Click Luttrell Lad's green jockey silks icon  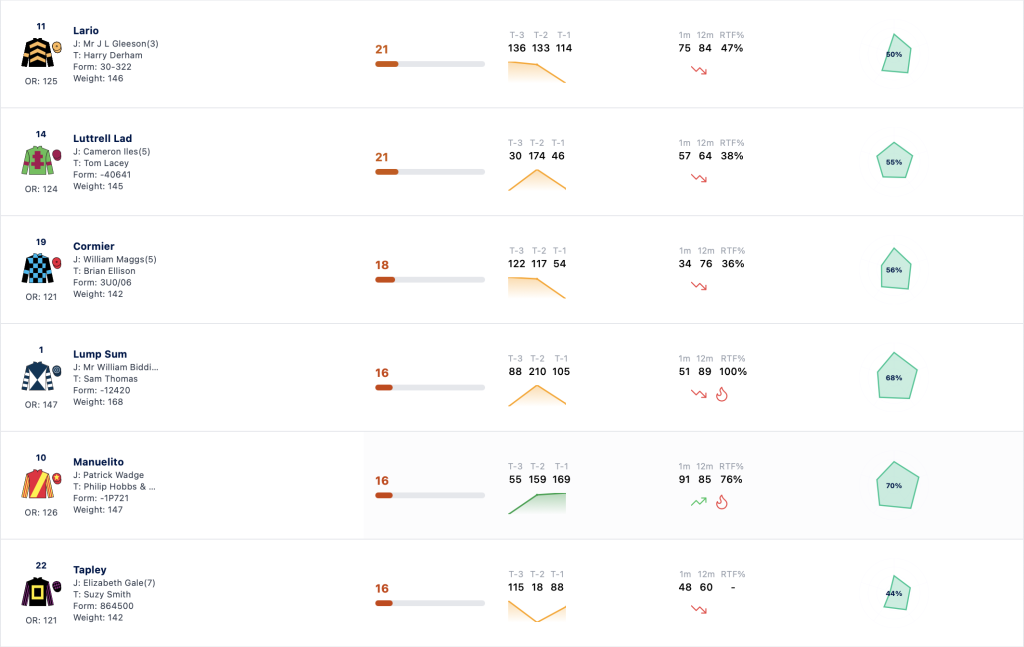point(37,161)
